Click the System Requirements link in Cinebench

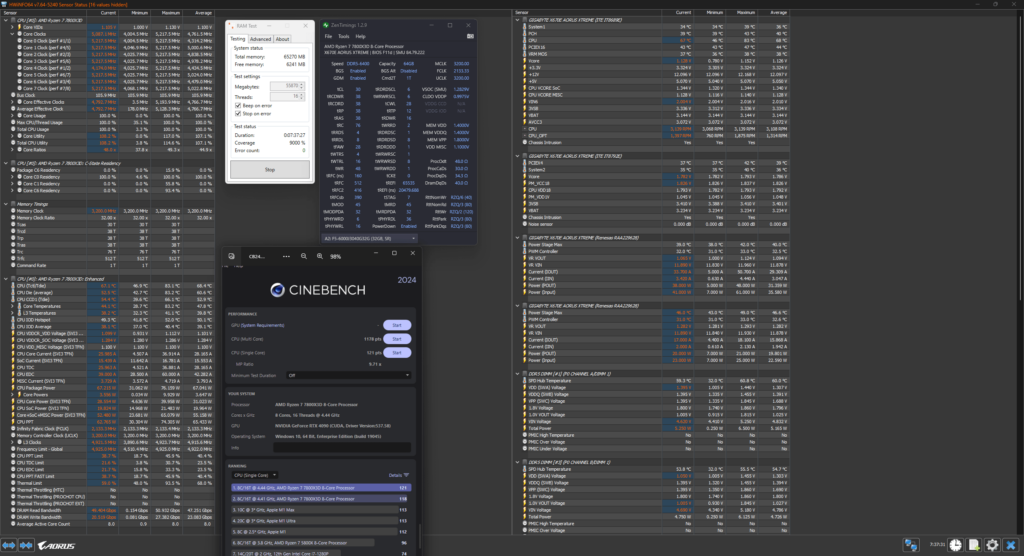[x=263, y=325]
